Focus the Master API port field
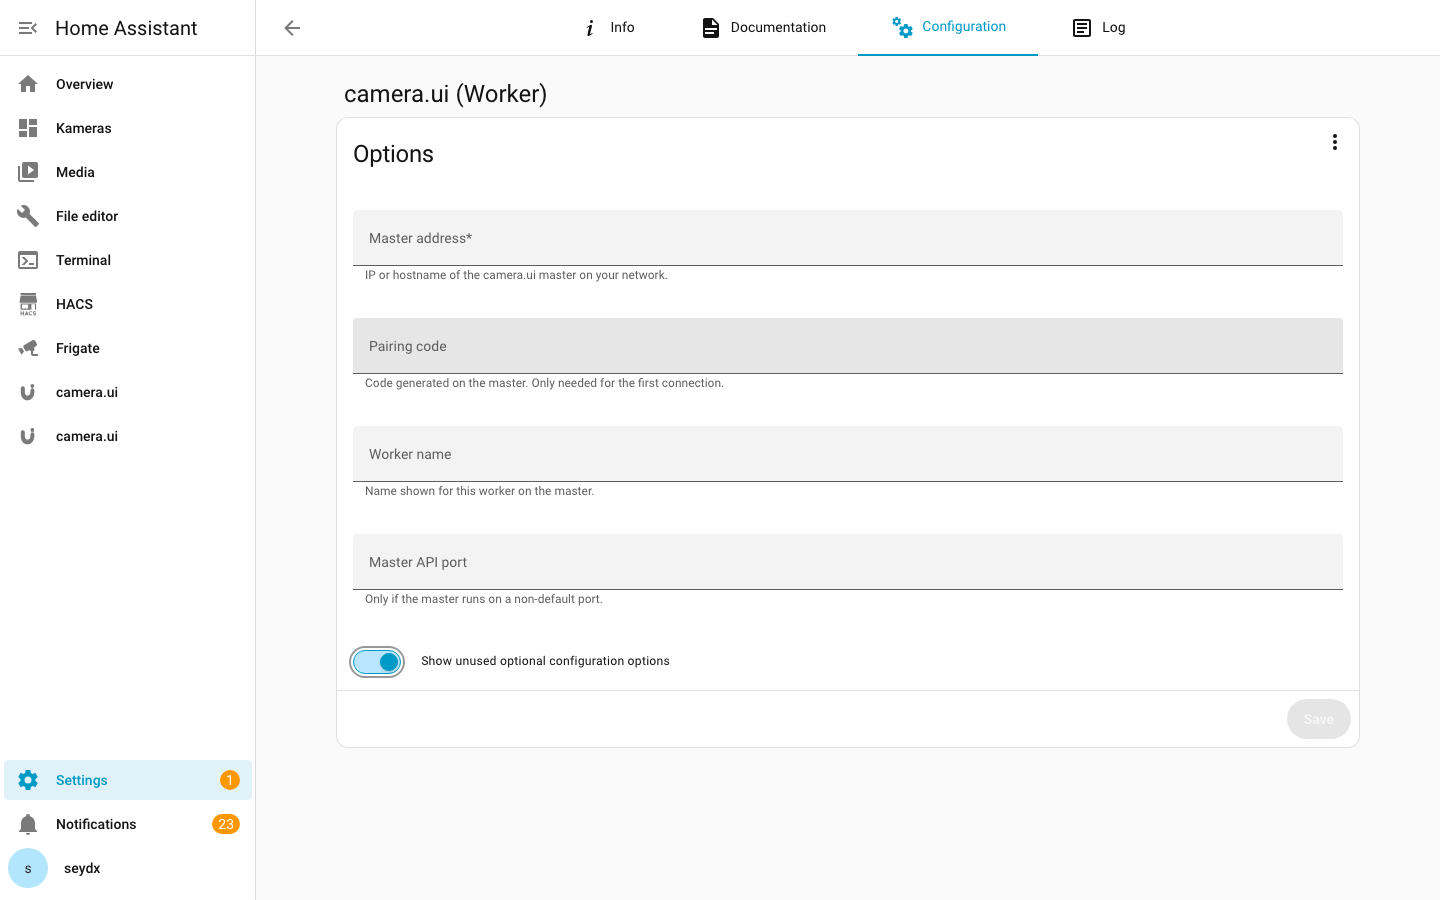This screenshot has width=1440, height=900. pyautogui.click(x=848, y=562)
